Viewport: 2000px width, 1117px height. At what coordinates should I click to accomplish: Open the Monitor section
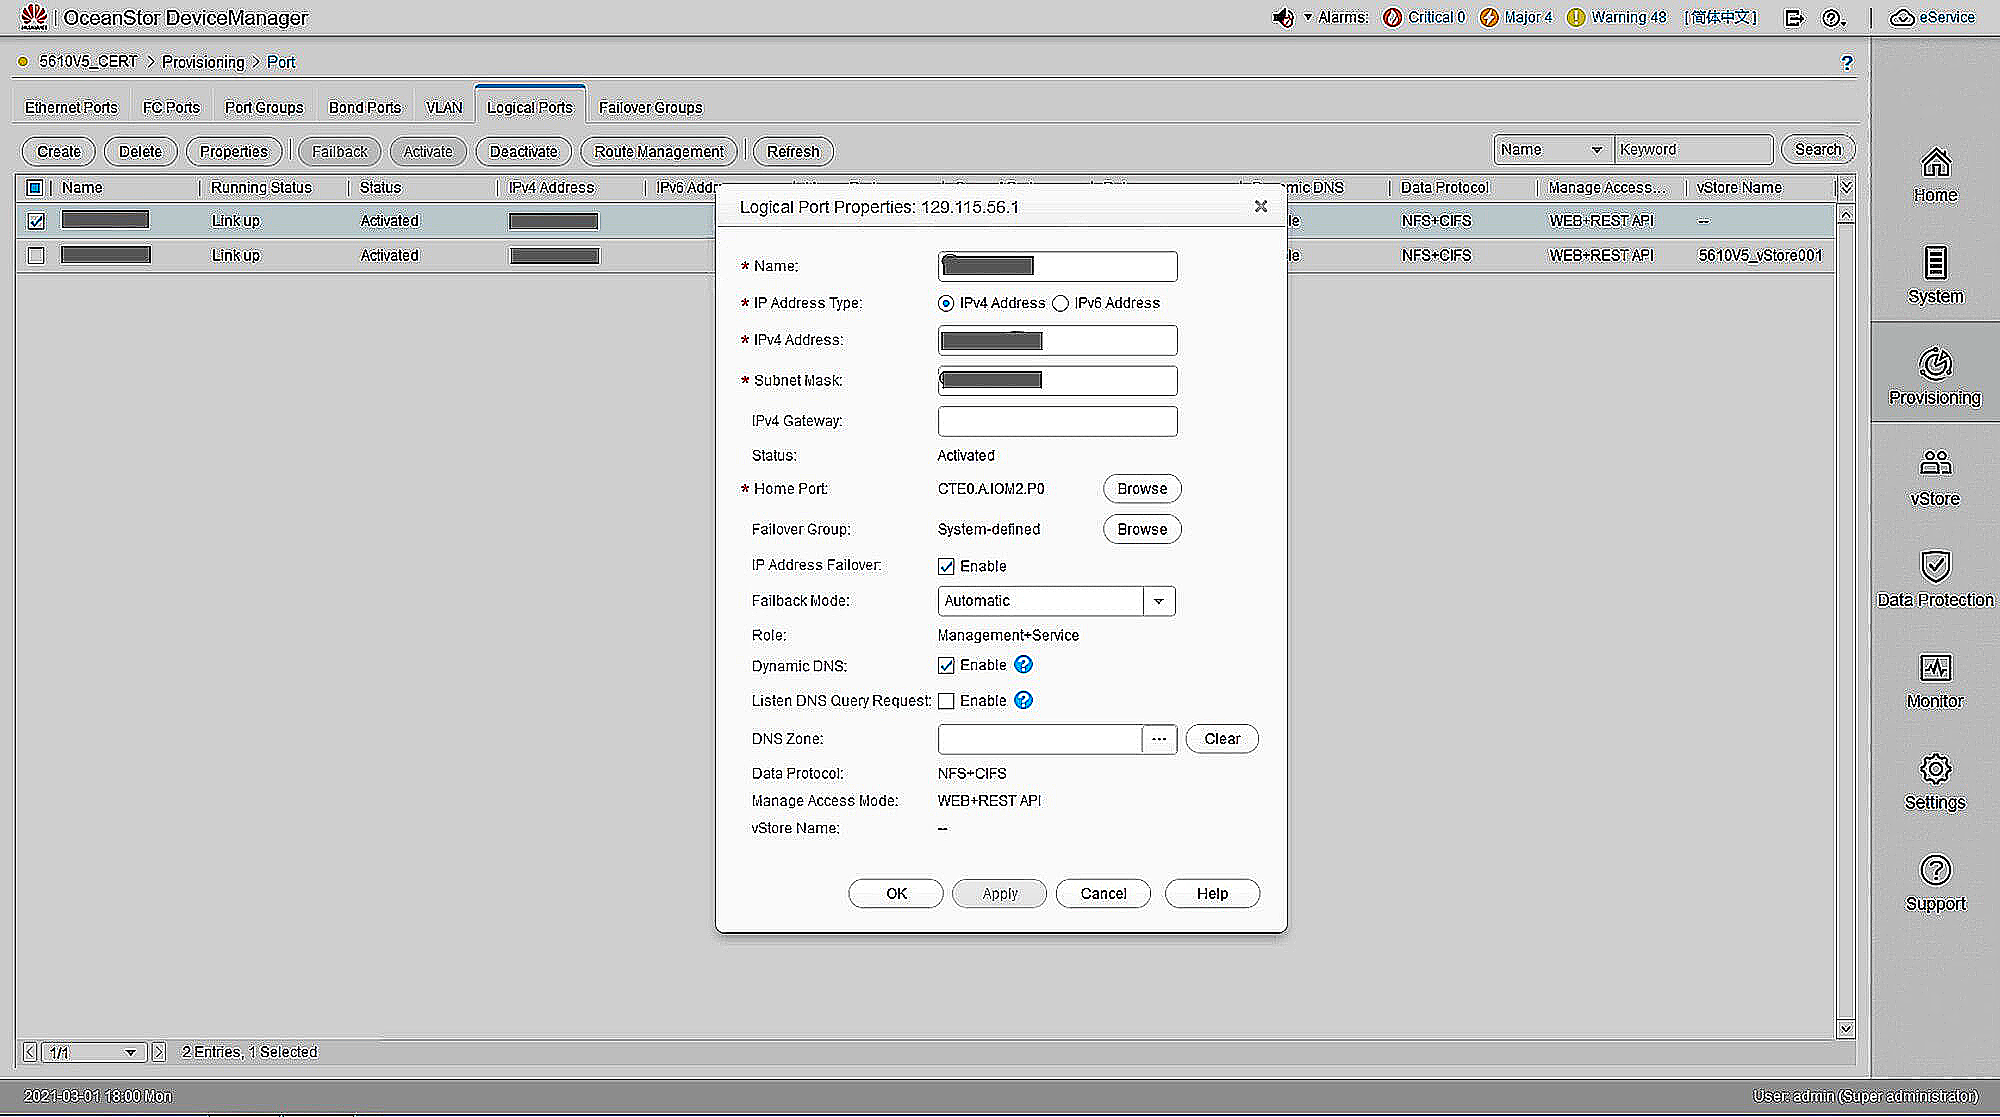click(1934, 681)
